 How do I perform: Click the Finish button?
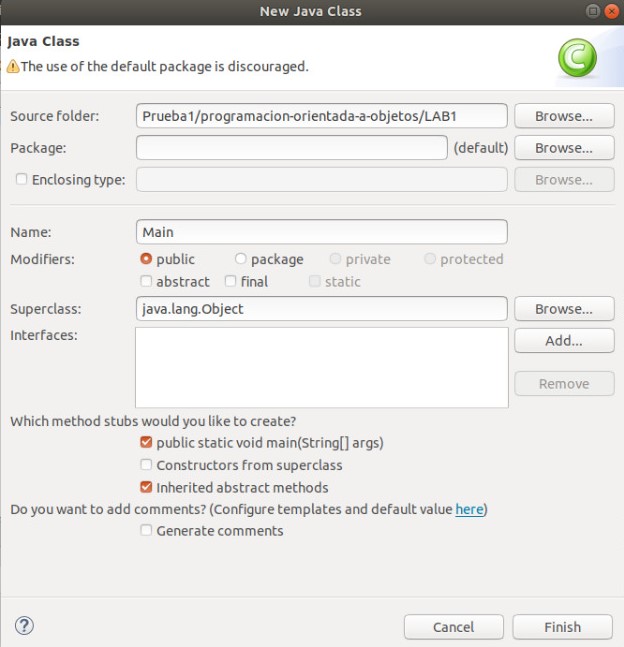tap(562, 627)
